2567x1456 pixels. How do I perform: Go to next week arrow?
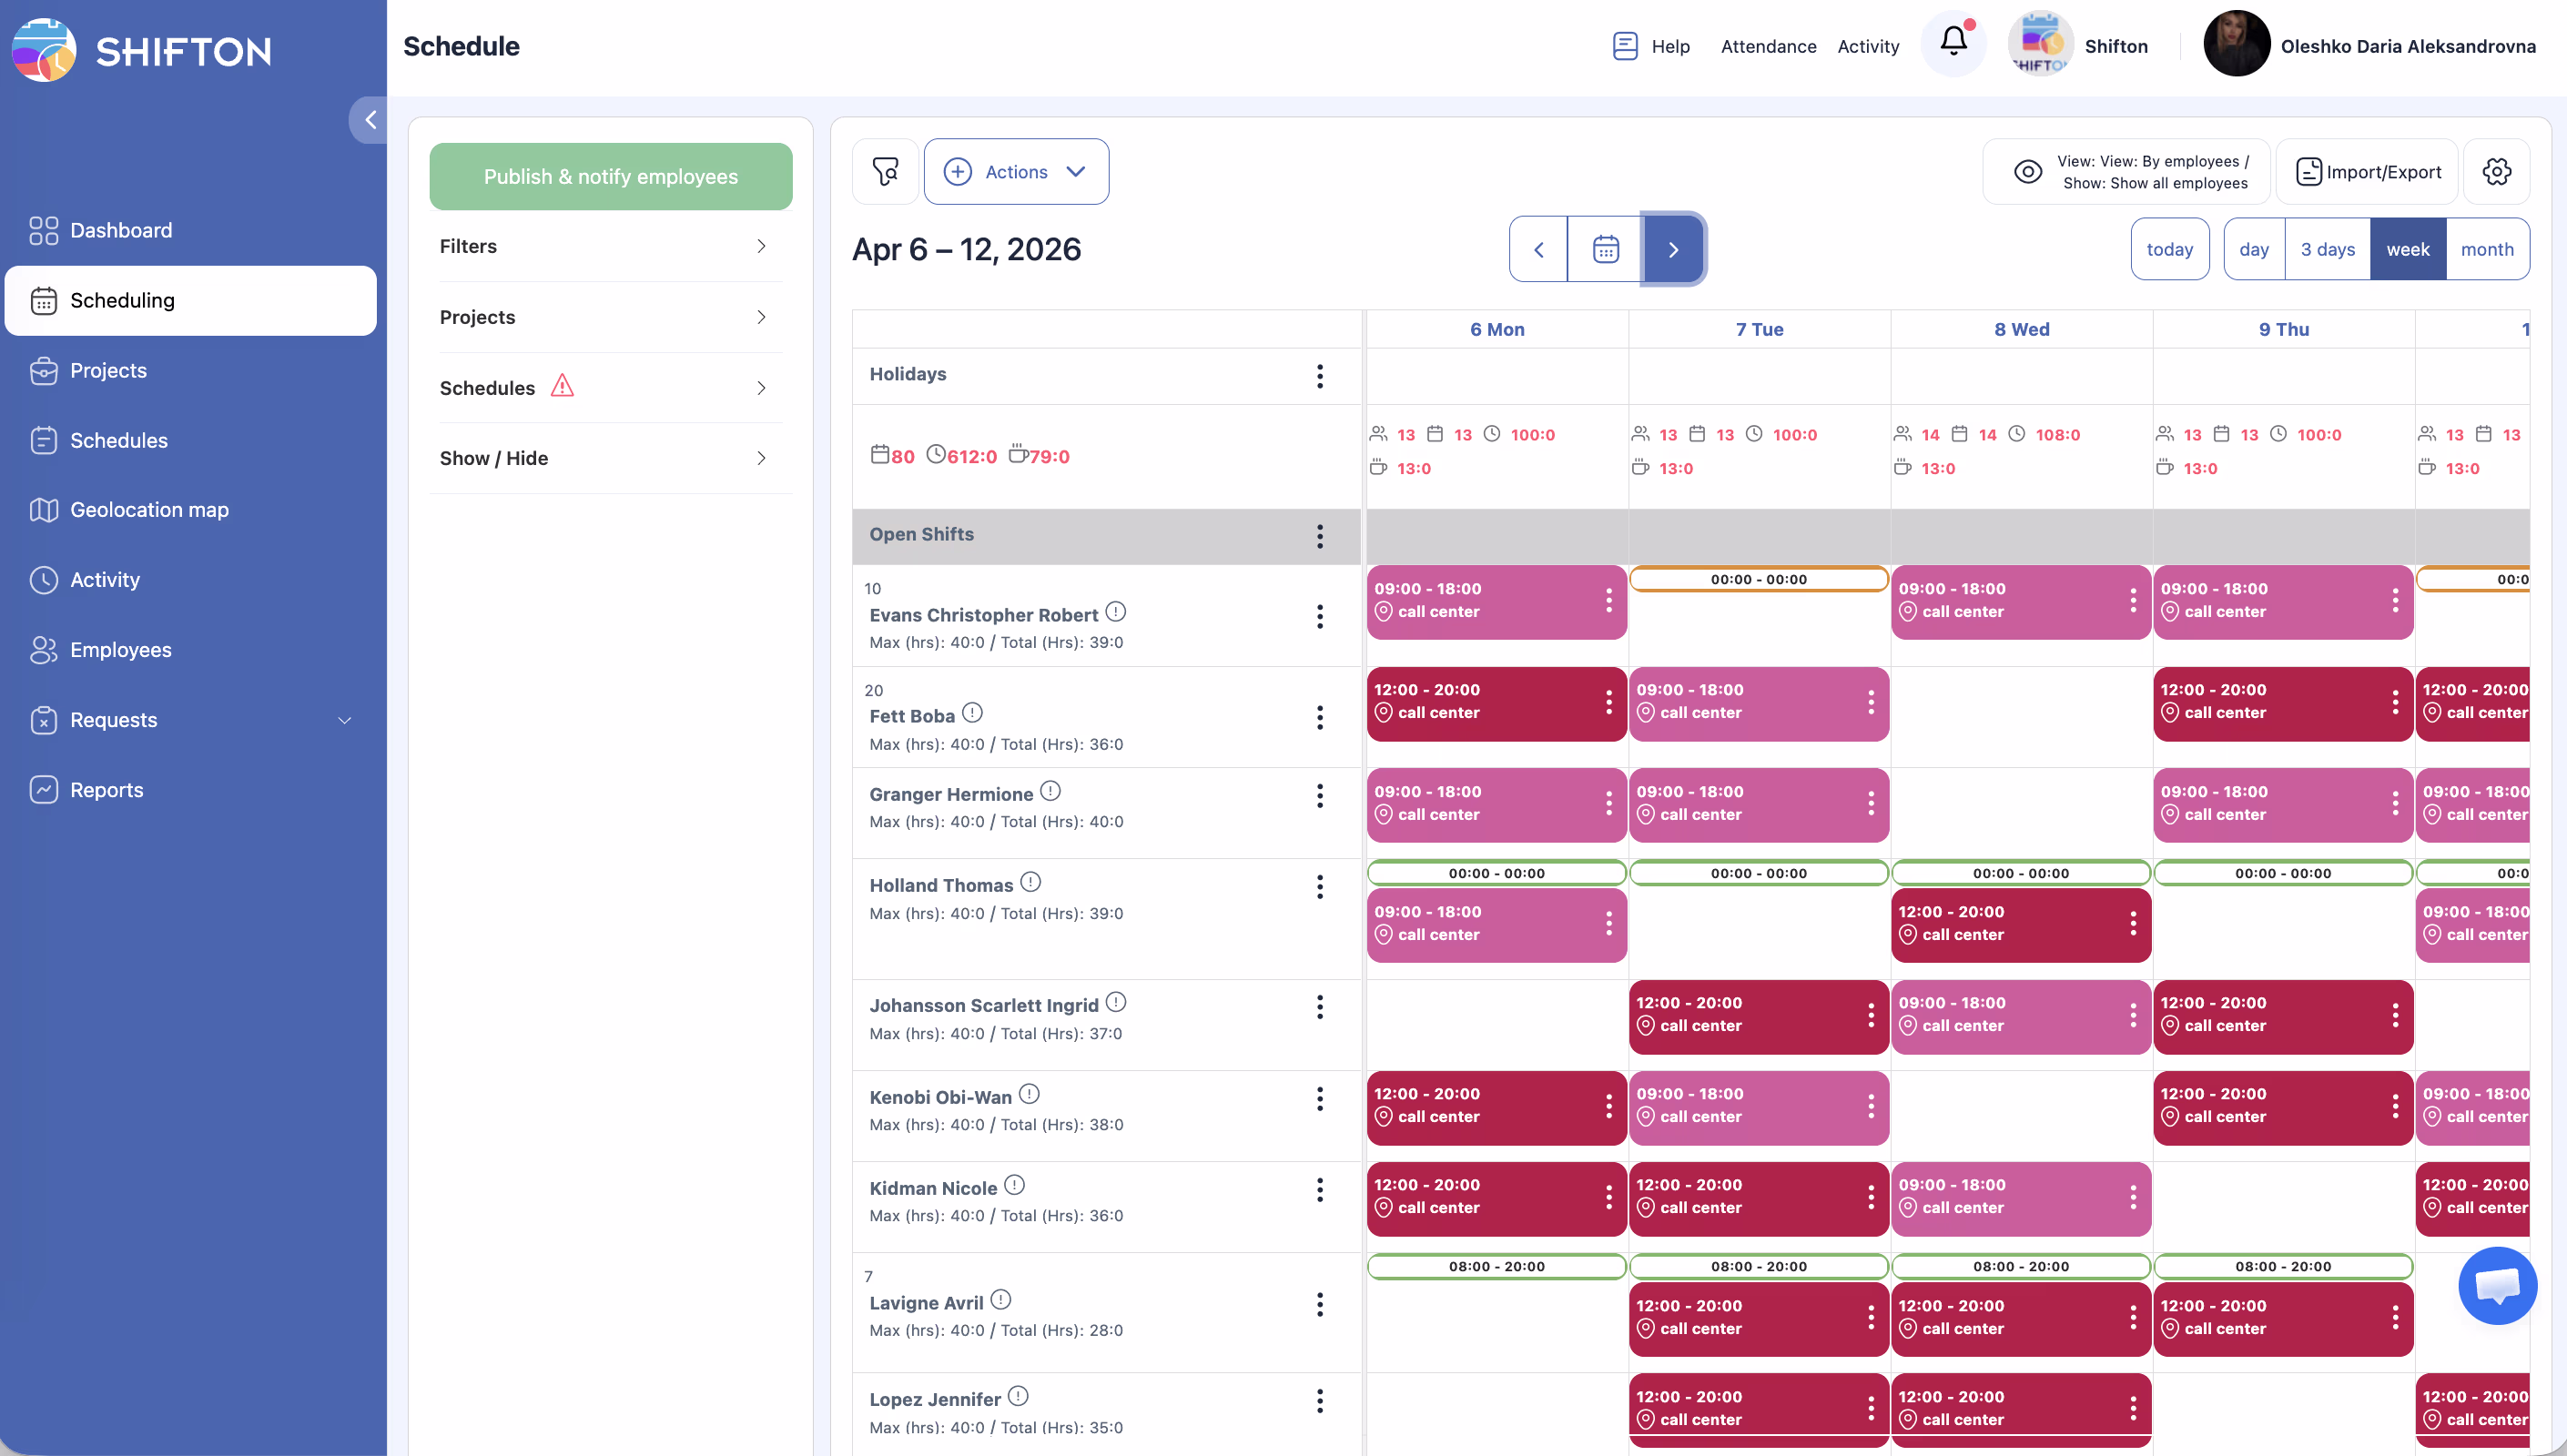coord(1673,249)
